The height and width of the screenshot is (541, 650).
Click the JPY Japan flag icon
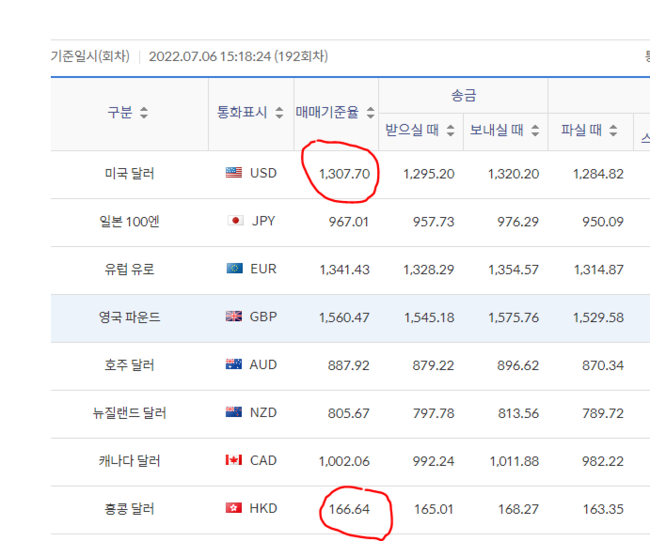coord(236,221)
